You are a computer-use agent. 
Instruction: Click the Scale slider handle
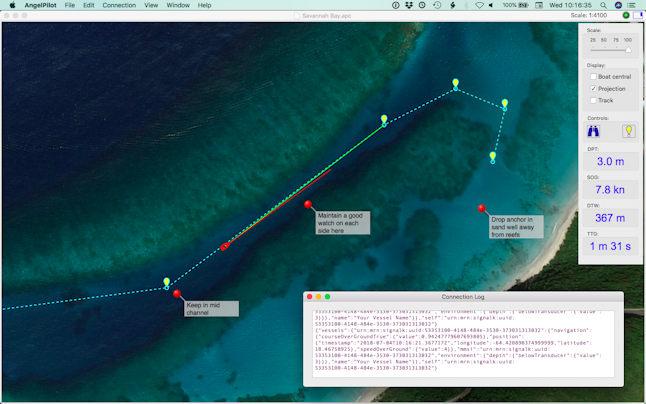click(x=628, y=49)
